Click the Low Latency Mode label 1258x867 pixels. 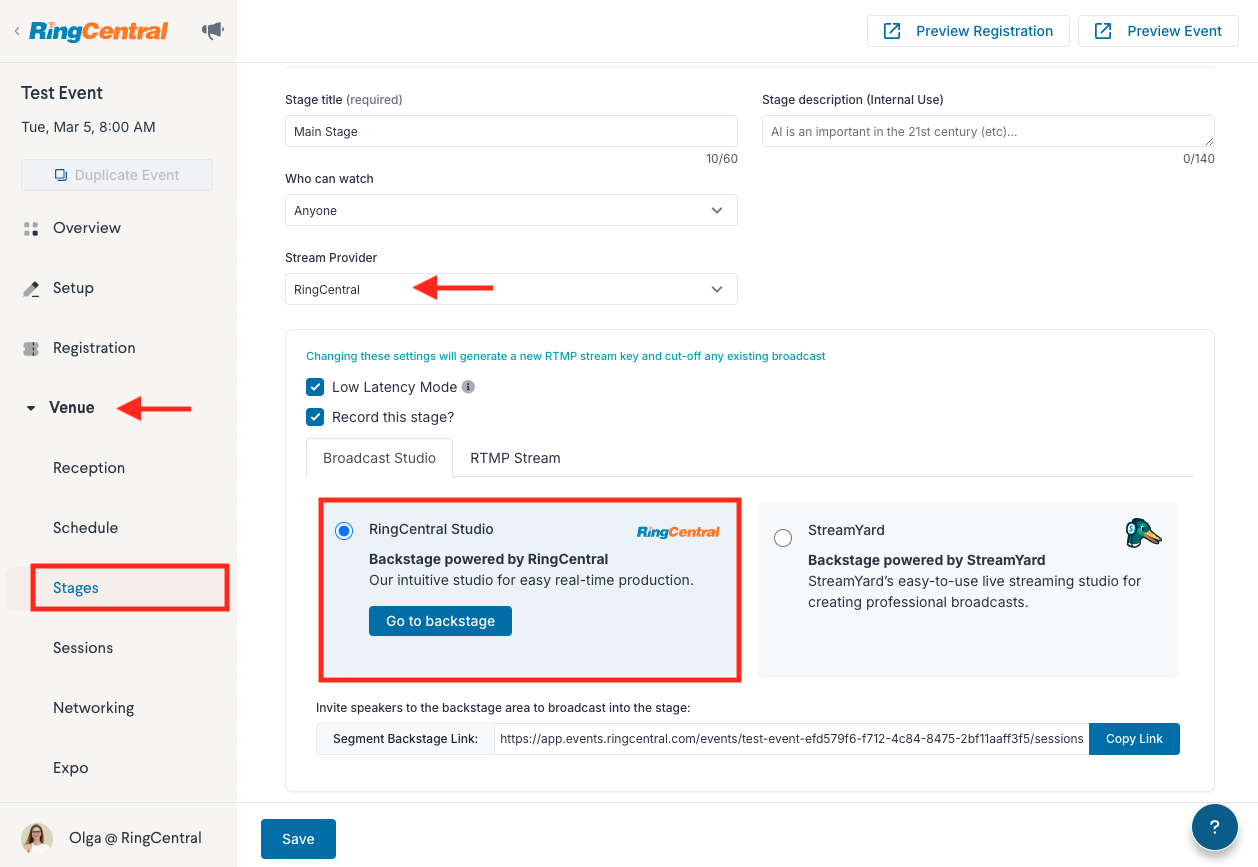[x=394, y=387]
